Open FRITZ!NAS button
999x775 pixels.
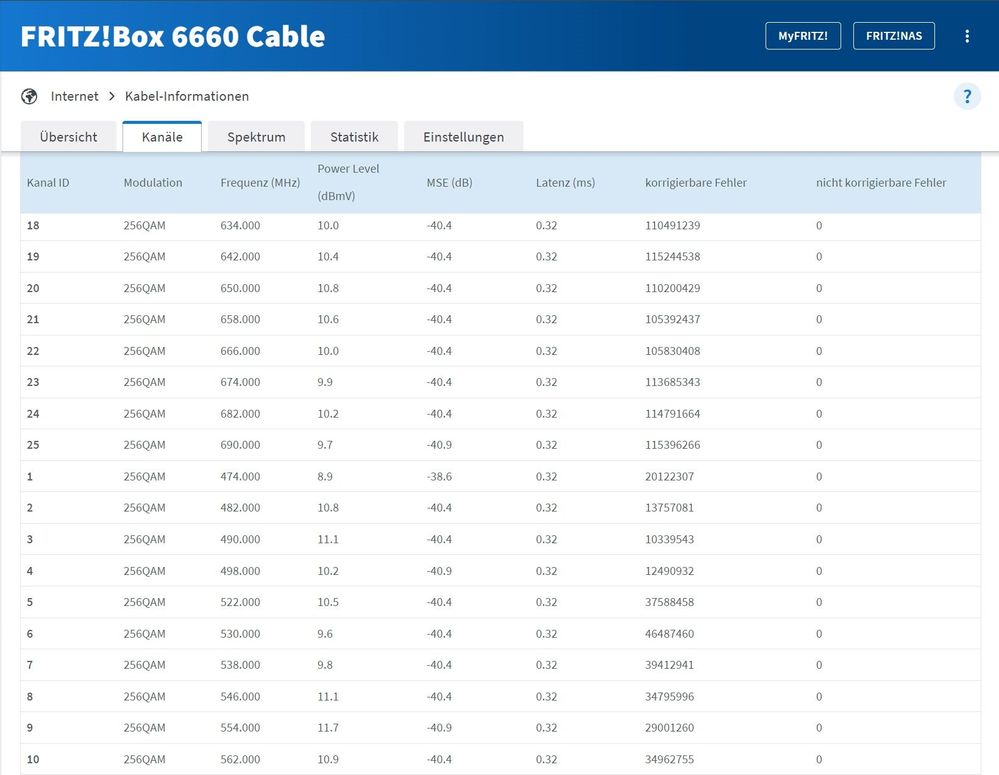click(894, 36)
